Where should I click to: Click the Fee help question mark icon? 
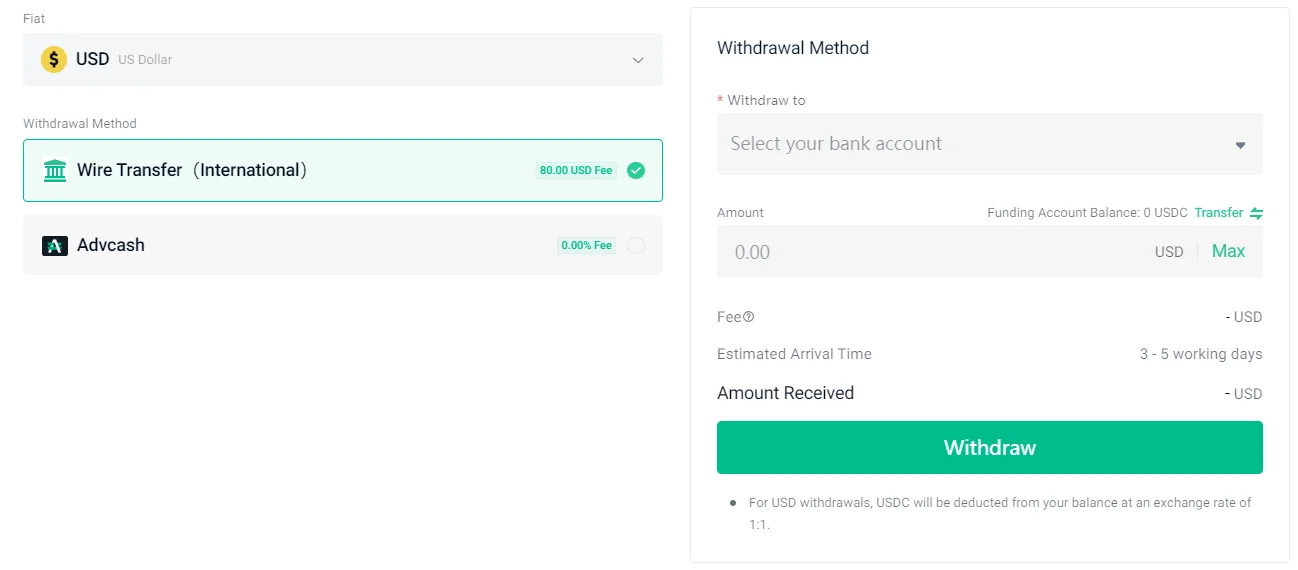coord(749,317)
